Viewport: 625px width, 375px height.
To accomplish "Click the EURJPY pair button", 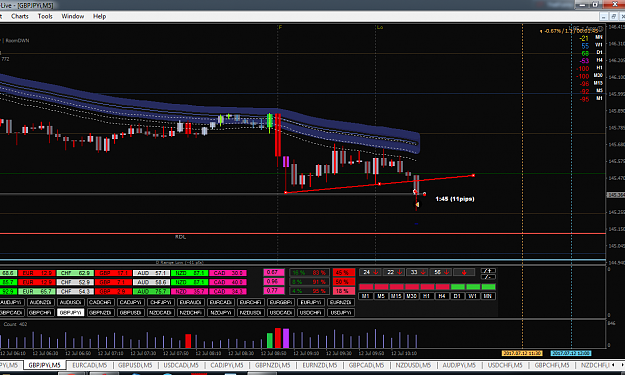I will (311, 302).
